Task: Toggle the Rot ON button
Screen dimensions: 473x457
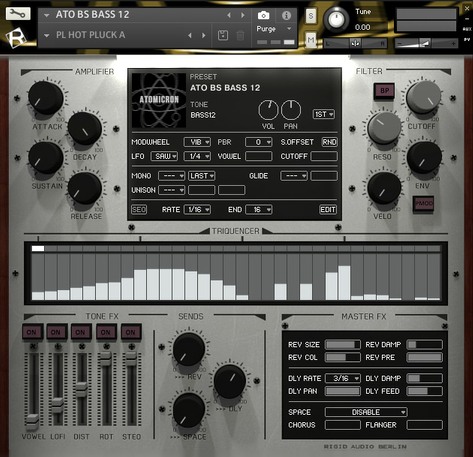Action: [x=106, y=332]
